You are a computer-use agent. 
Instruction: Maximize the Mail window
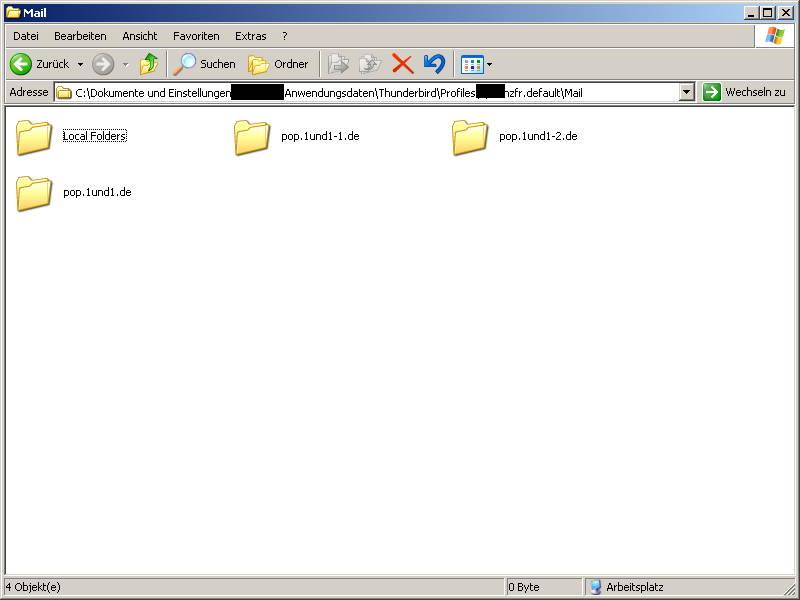767,13
